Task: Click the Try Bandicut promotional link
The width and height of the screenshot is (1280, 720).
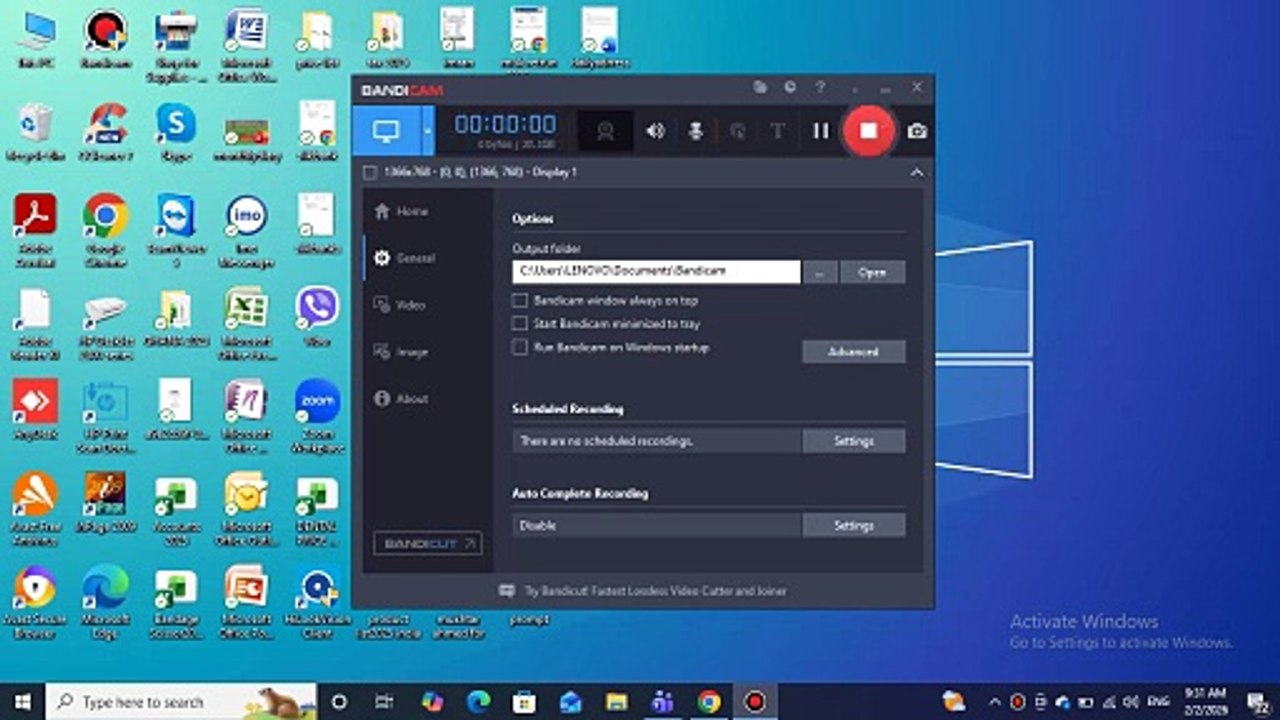Action: pyautogui.click(x=643, y=591)
